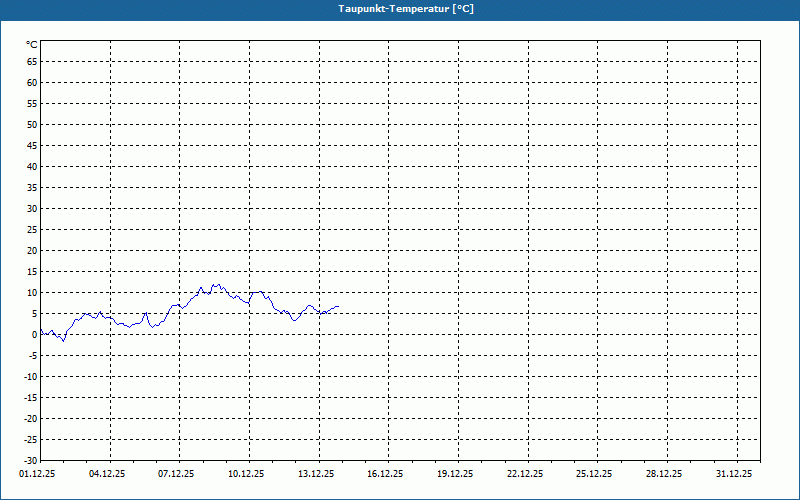Click the date label 07.12.25
The width and height of the screenshot is (800, 500).
click(x=176, y=474)
